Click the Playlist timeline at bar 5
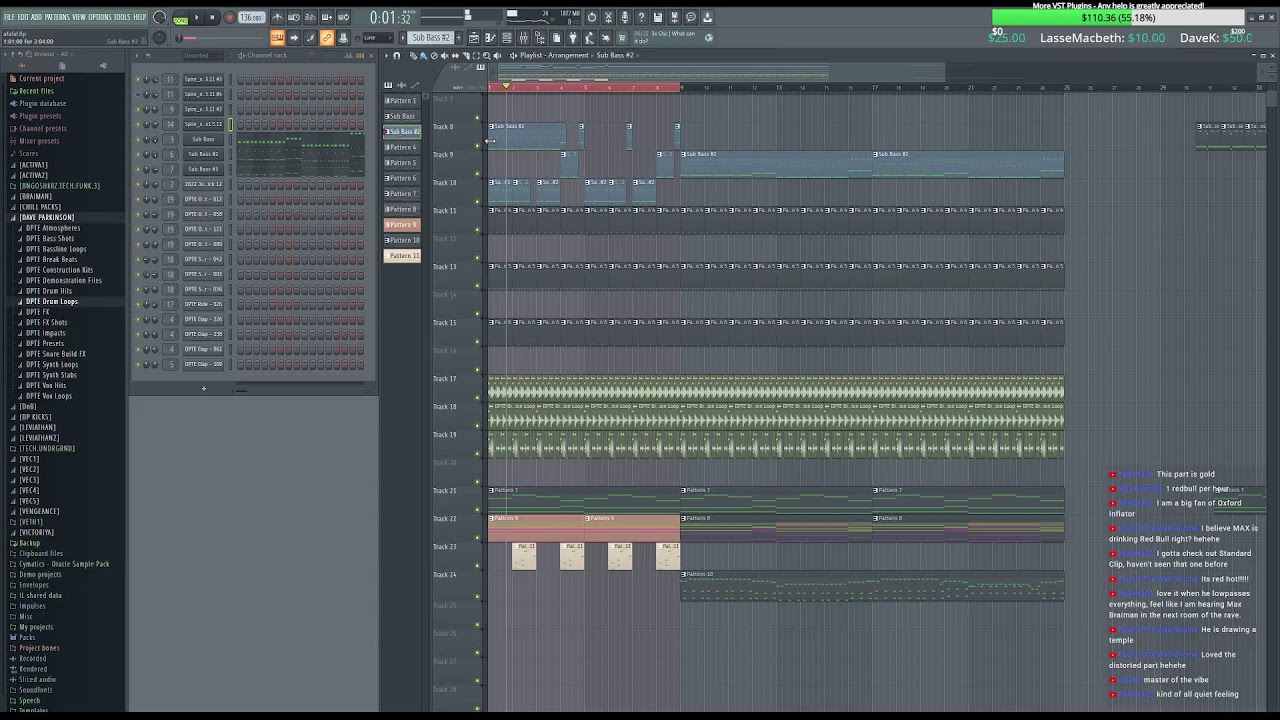The height and width of the screenshot is (720, 1280). 585,88
